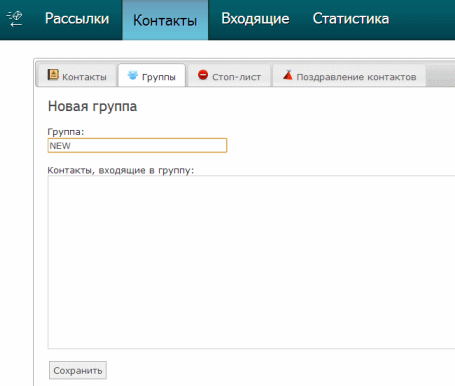Open the Рассылки section
This screenshot has height=386, width=455.
click(x=77, y=19)
